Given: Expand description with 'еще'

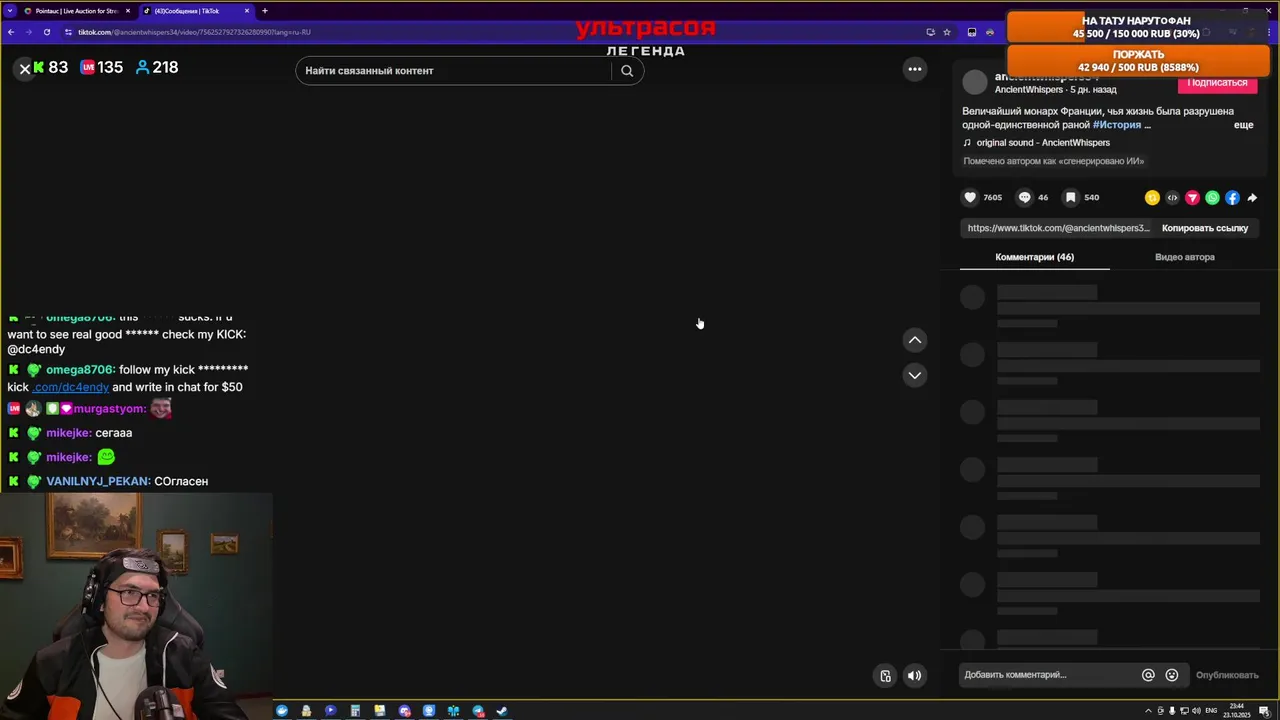Looking at the screenshot, I should 1243,125.
